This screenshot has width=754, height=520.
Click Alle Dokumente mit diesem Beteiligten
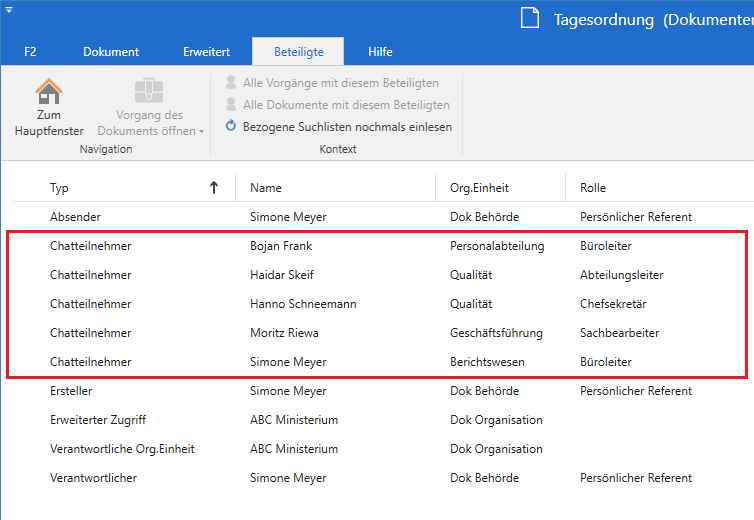click(x=346, y=105)
